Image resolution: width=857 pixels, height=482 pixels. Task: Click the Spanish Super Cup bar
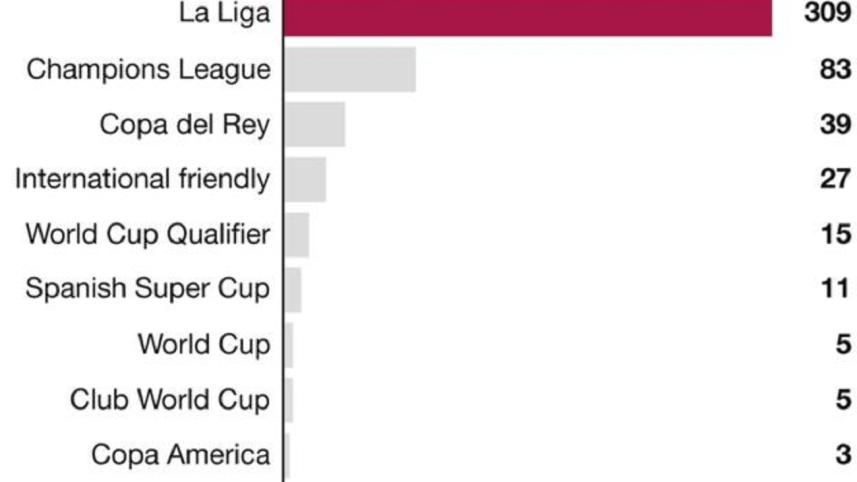click(x=293, y=289)
